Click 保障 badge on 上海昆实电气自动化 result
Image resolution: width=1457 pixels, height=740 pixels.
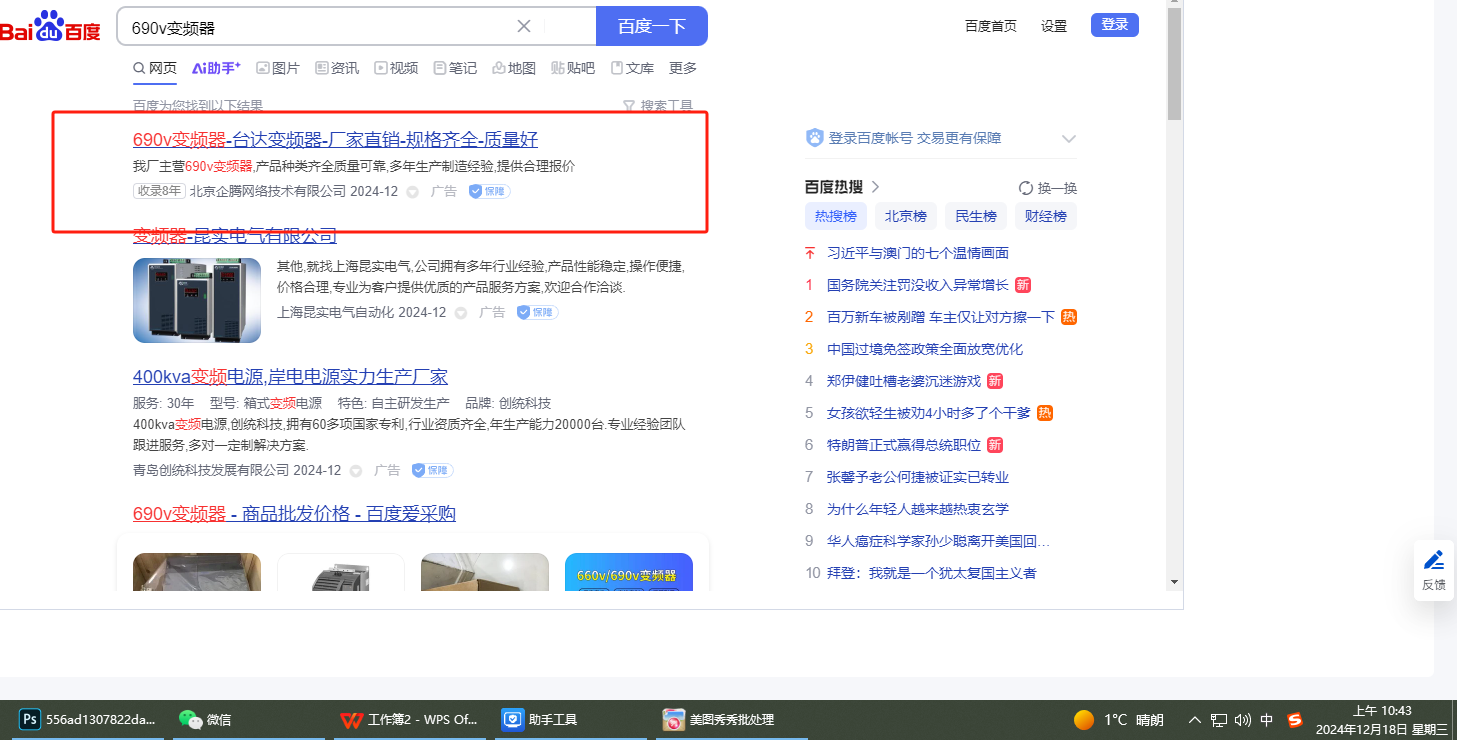tap(538, 312)
